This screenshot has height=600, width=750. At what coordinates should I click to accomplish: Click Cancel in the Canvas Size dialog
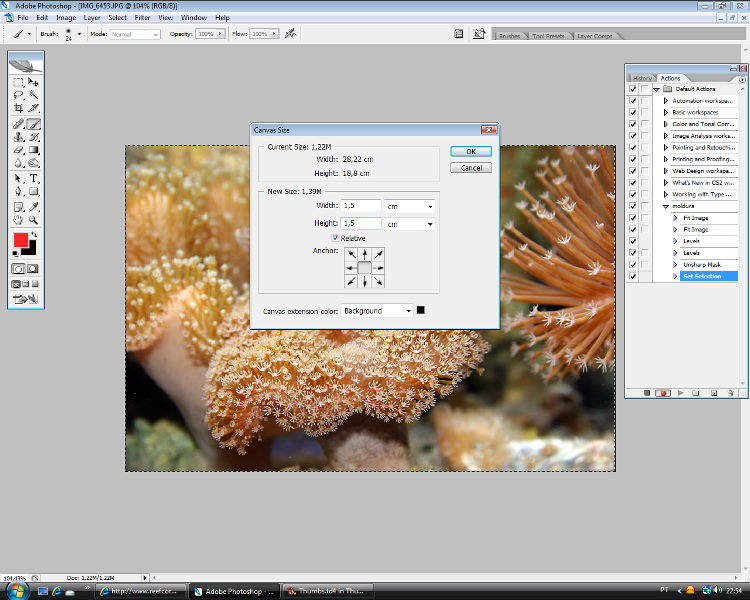pos(471,168)
